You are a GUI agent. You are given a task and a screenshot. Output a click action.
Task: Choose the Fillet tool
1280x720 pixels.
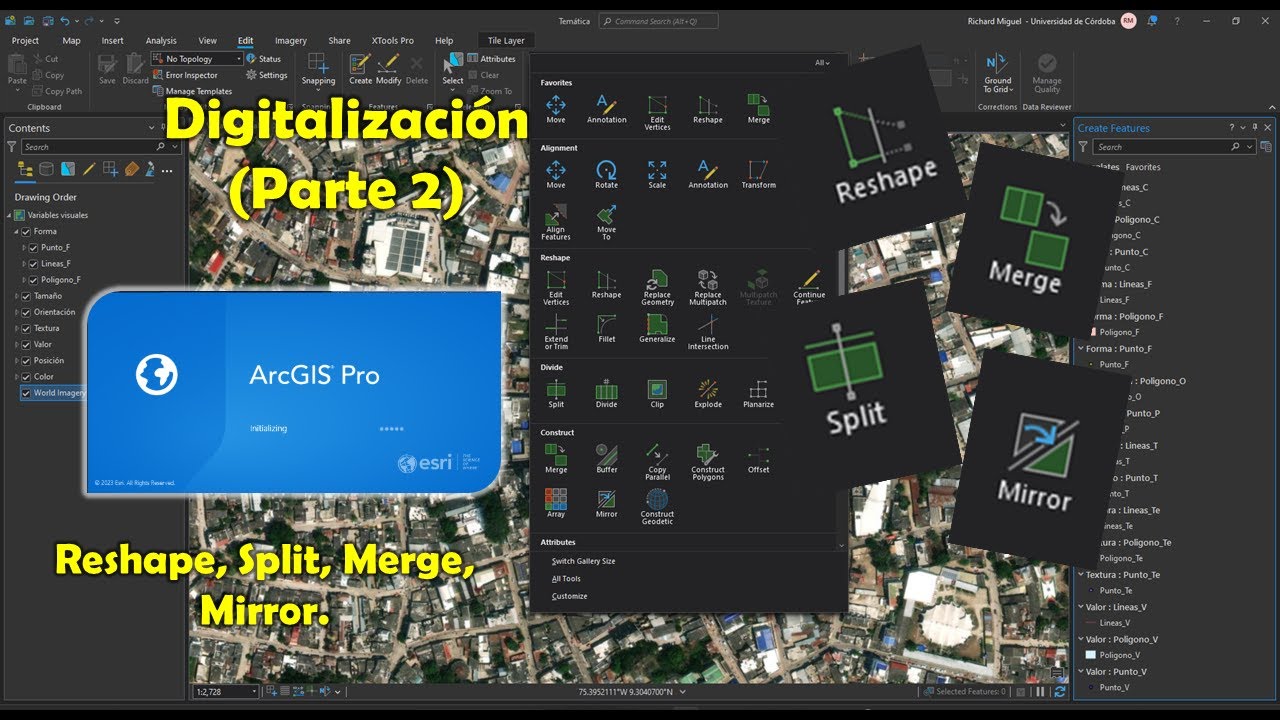pyautogui.click(x=606, y=328)
